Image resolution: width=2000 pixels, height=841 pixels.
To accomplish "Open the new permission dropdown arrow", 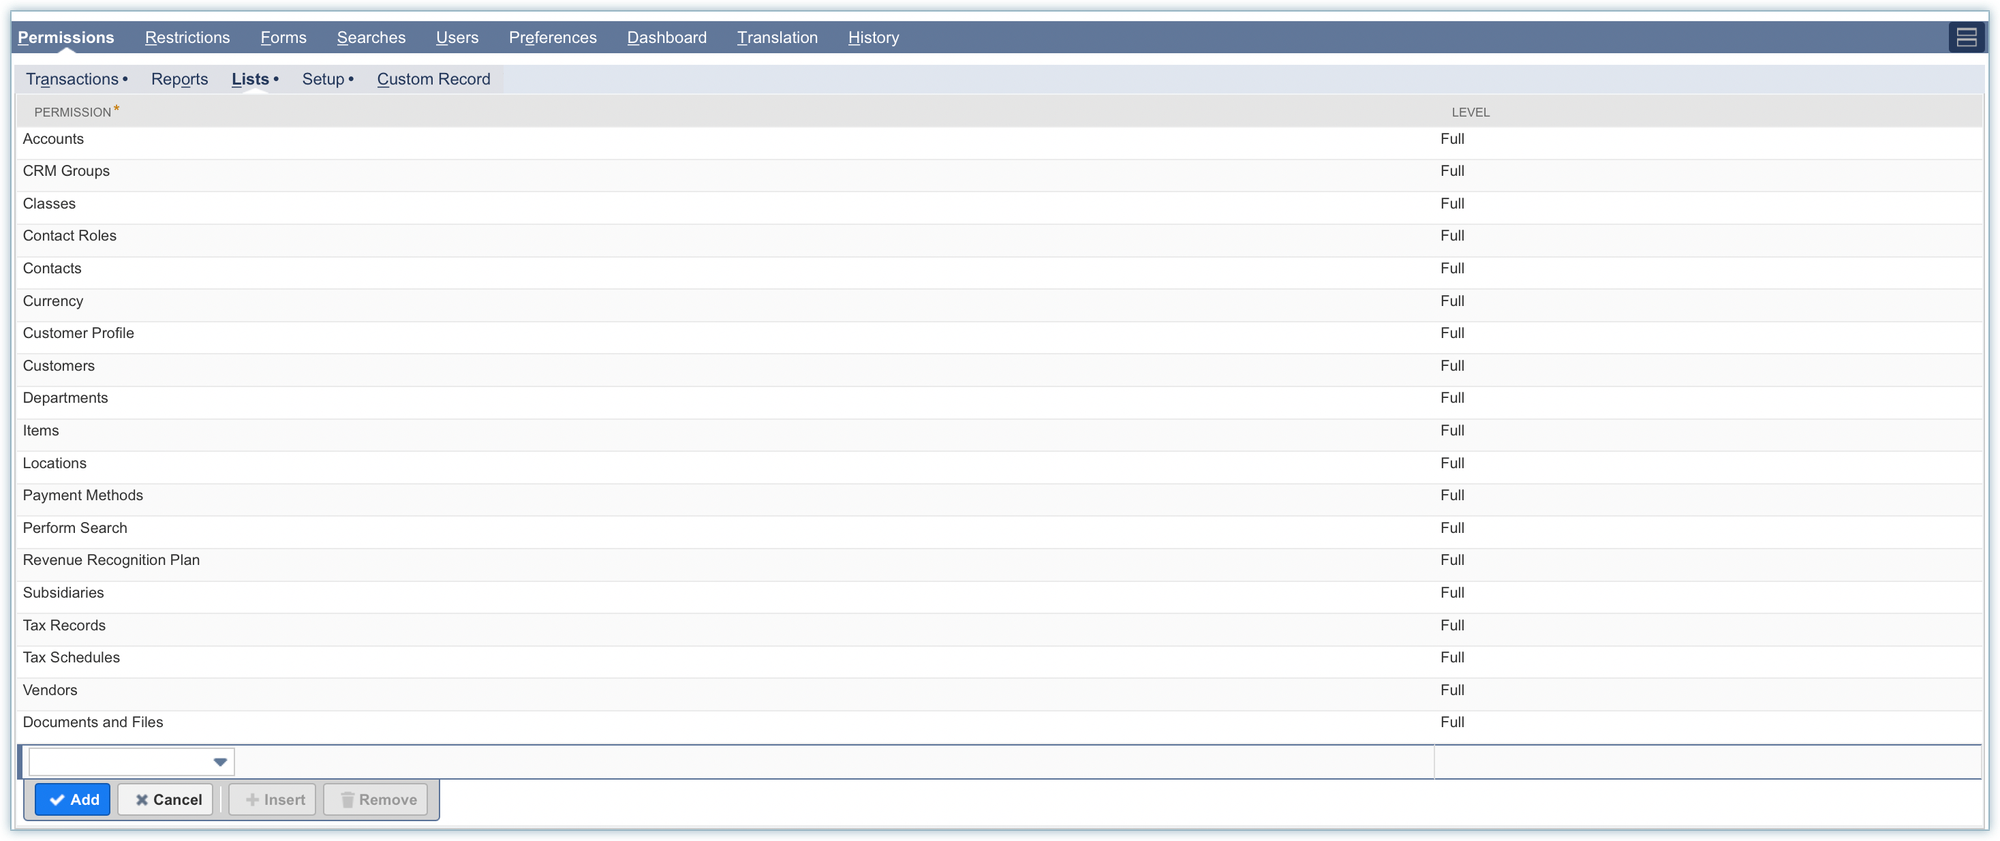I will tap(220, 762).
